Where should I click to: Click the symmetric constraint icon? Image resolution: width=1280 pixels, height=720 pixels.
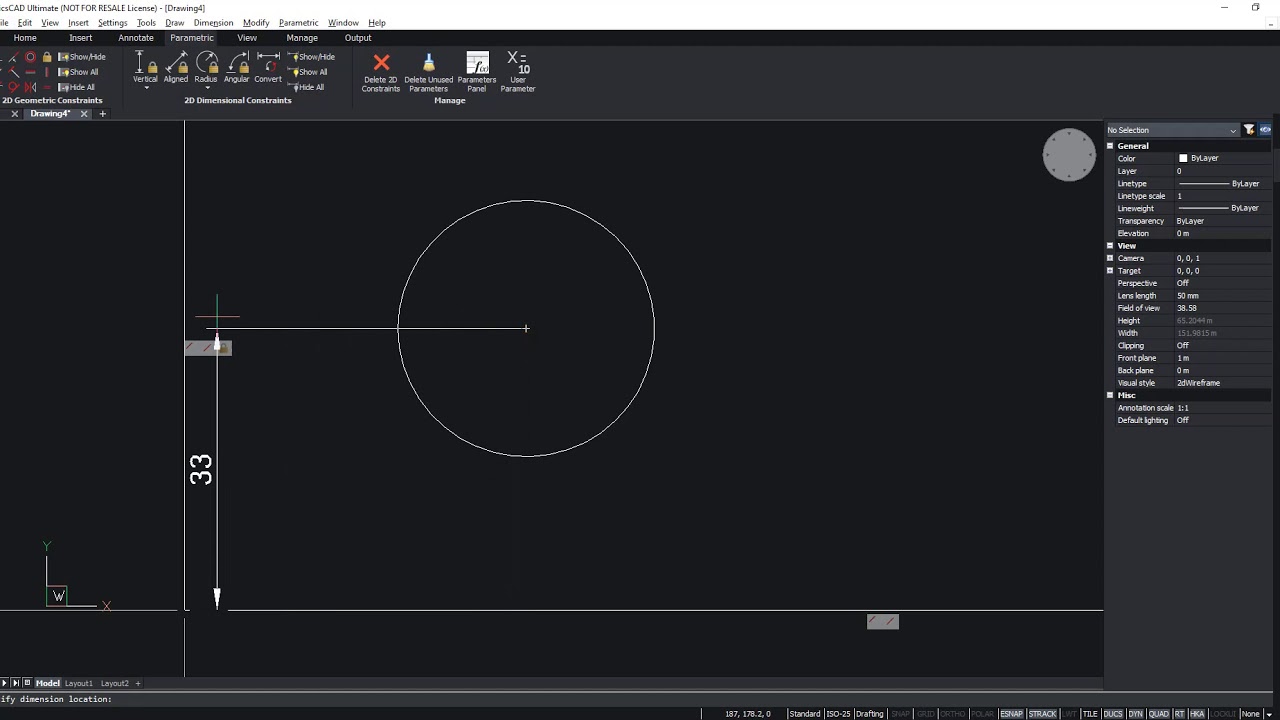[30, 87]
